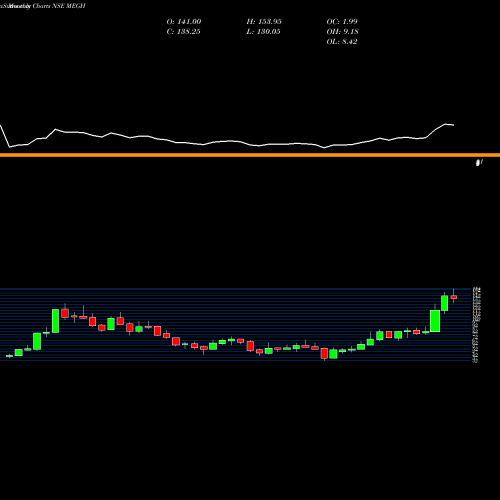Select the close price 'C: 138.25'
The image size is (500, 500).
tap(183, 32)
